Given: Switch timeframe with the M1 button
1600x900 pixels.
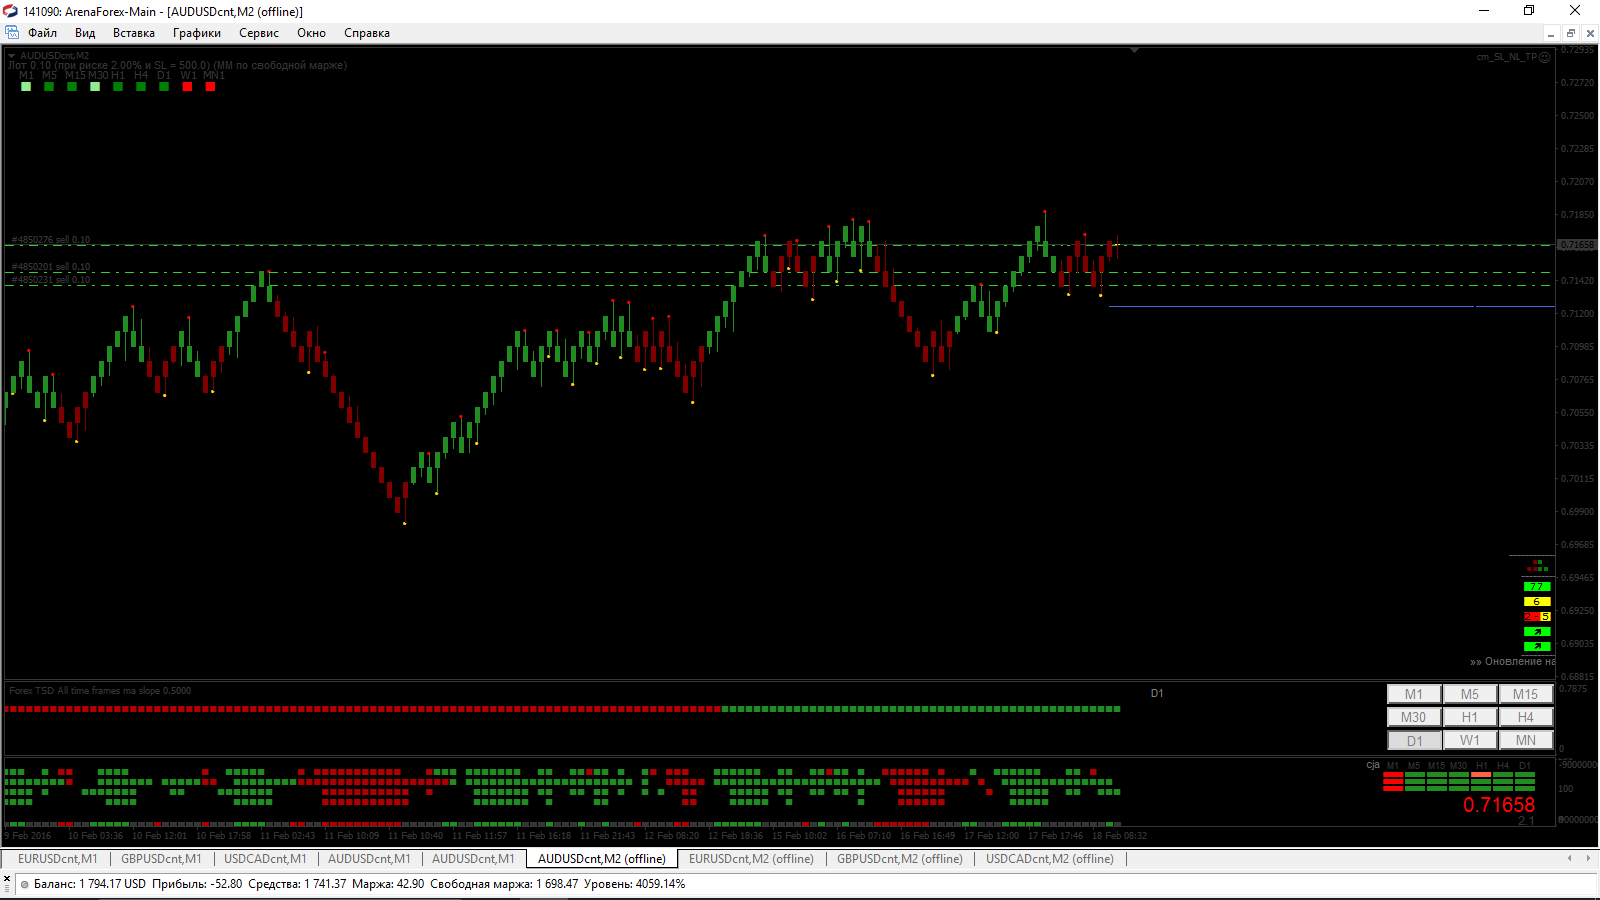Looking at the screenshot, I should coord(1414,694).
